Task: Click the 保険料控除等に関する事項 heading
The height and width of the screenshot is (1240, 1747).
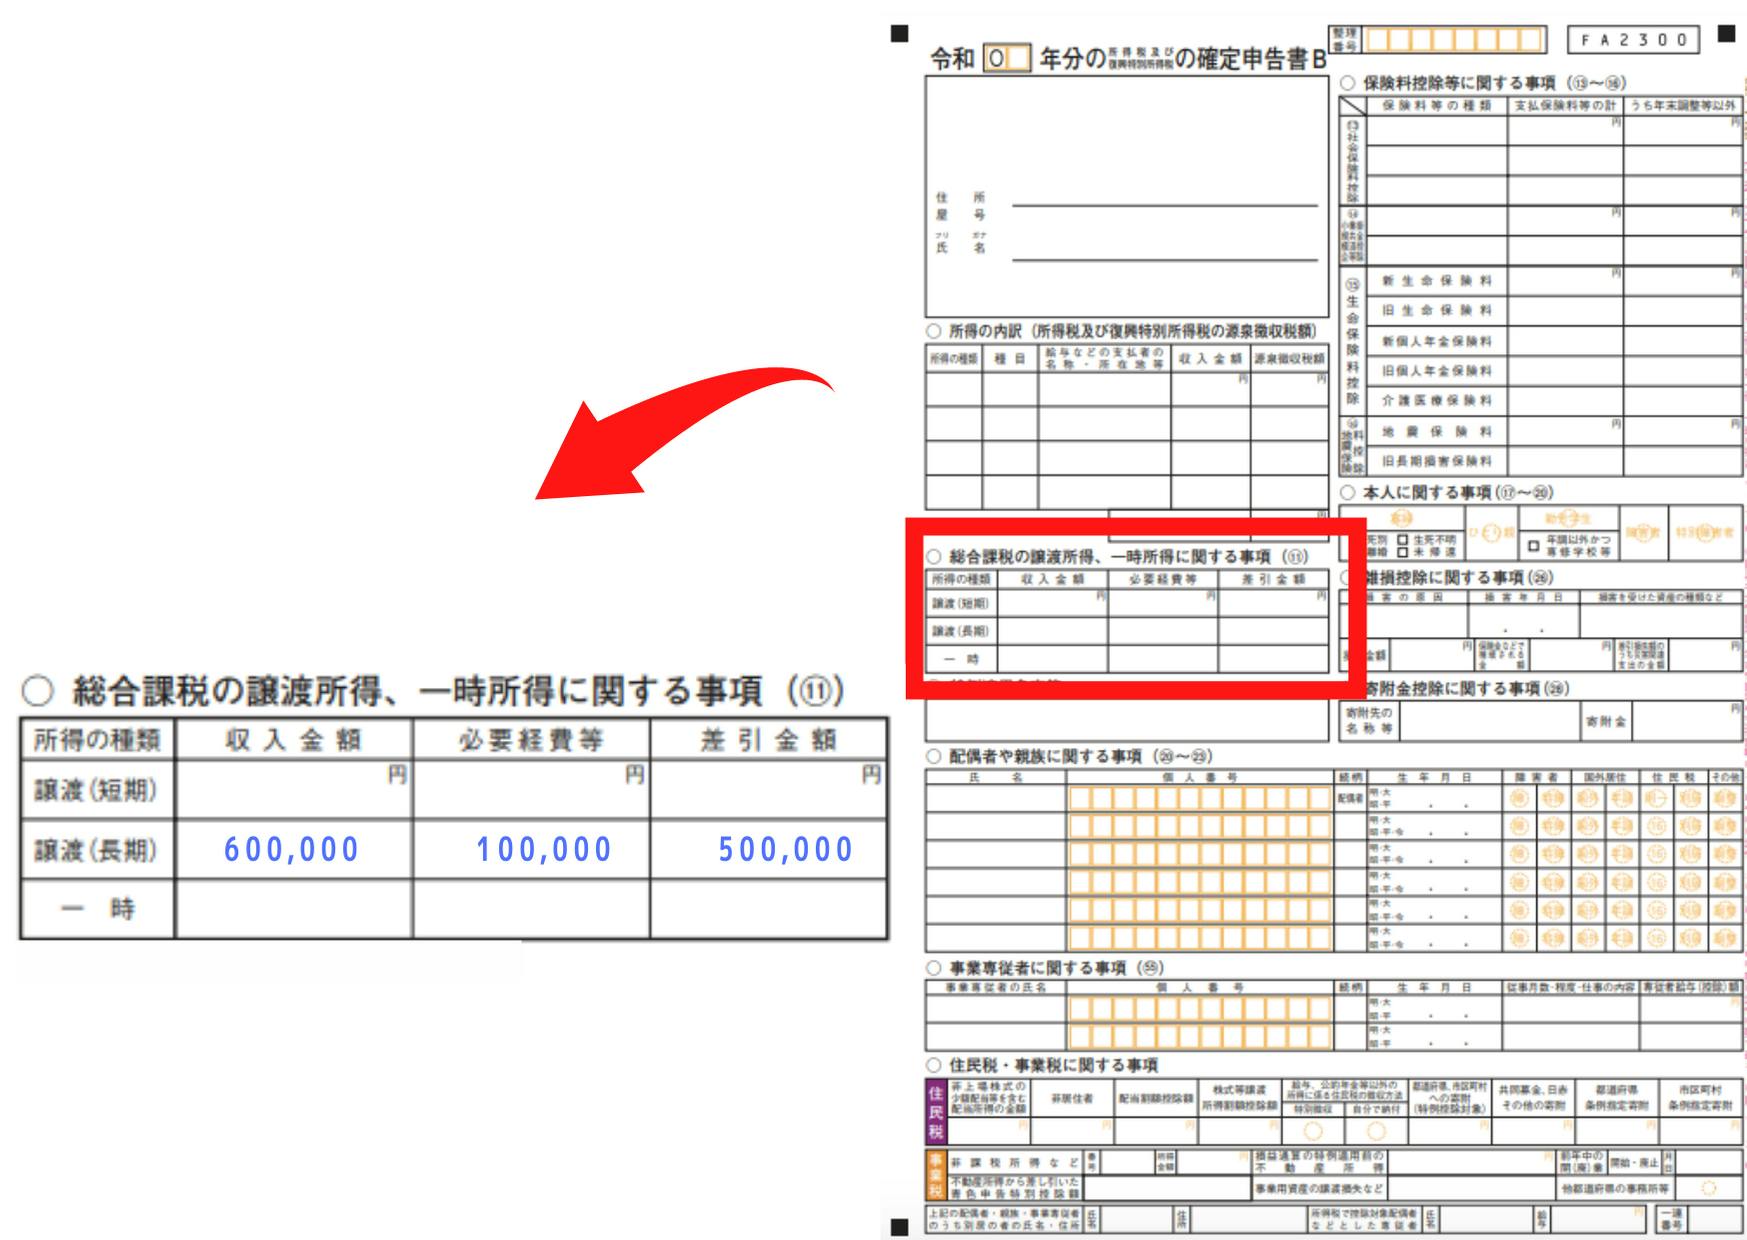Action: [x=1483, y=83]
